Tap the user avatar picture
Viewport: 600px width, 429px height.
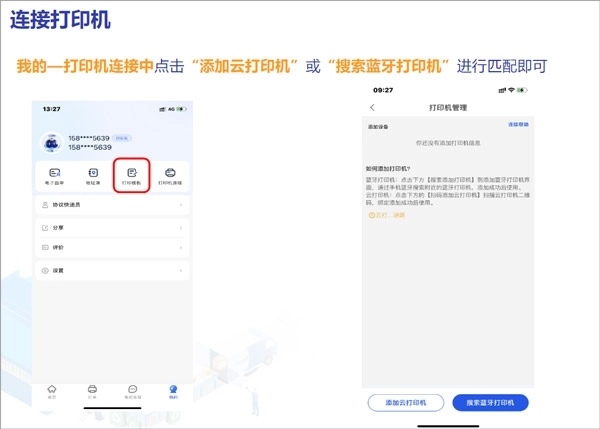(52, 142)
